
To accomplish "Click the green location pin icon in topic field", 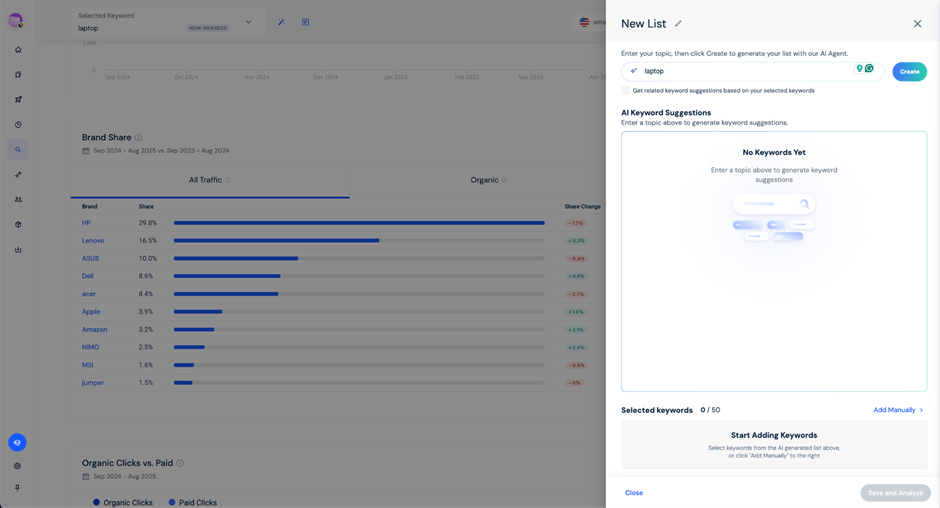I will 860,68.
